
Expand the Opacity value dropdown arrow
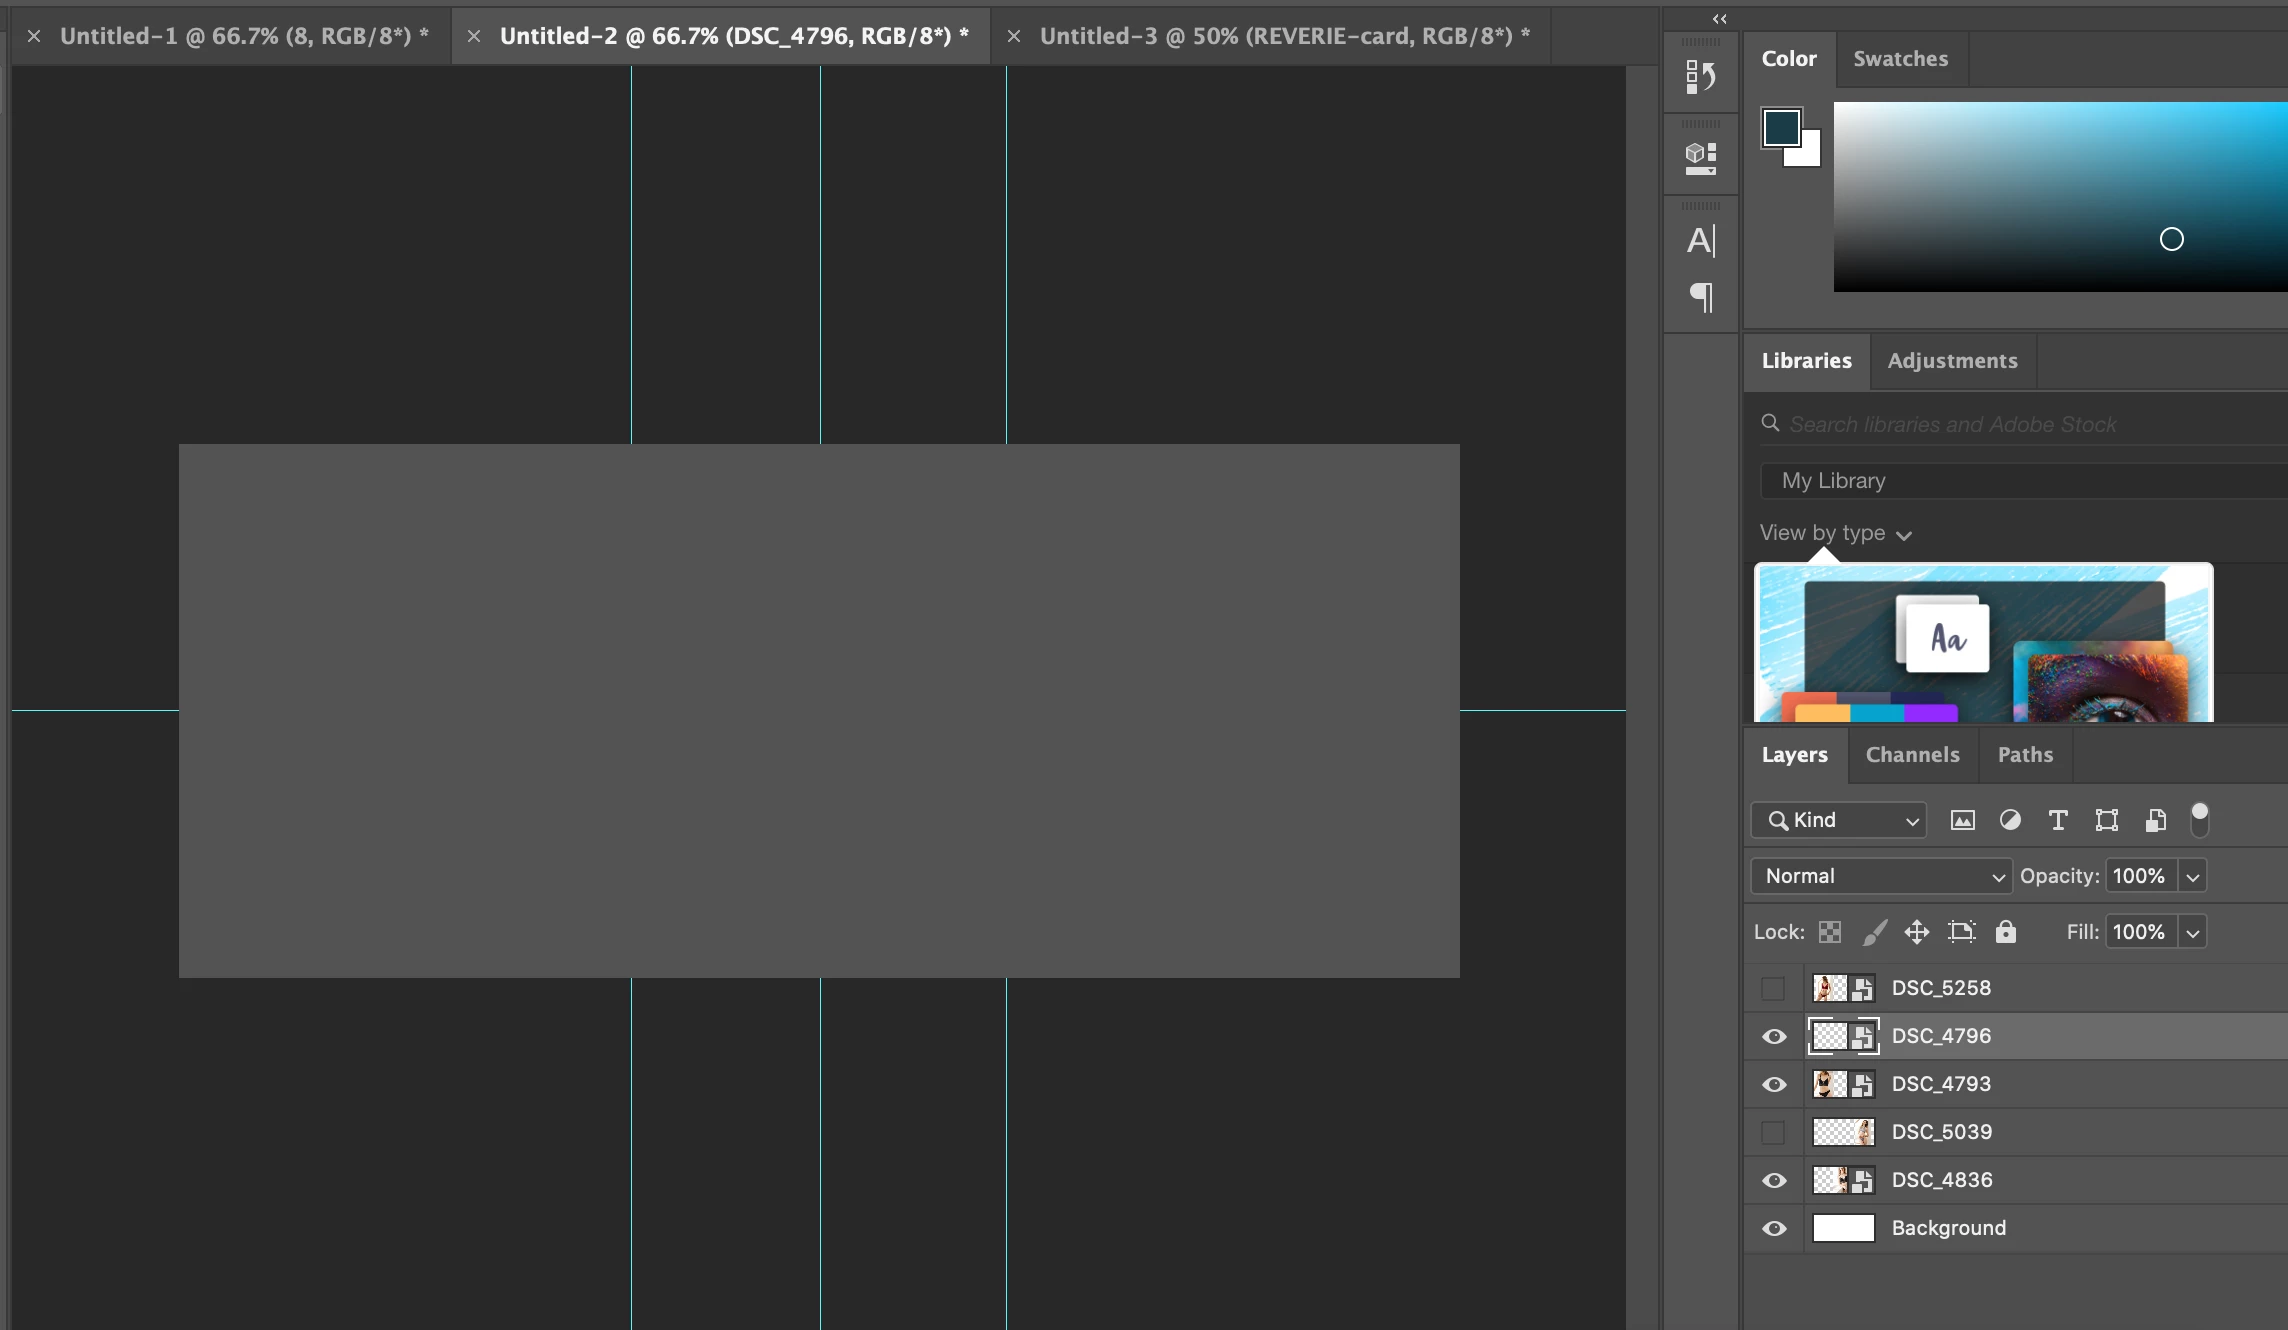(x=2193, y=877)
